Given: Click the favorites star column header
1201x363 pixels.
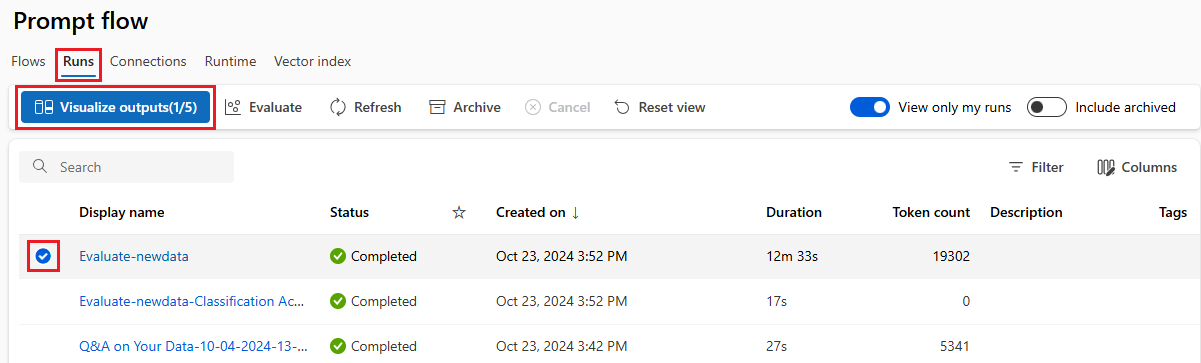Looking at the screenshot, I should [x=459, y=212].
